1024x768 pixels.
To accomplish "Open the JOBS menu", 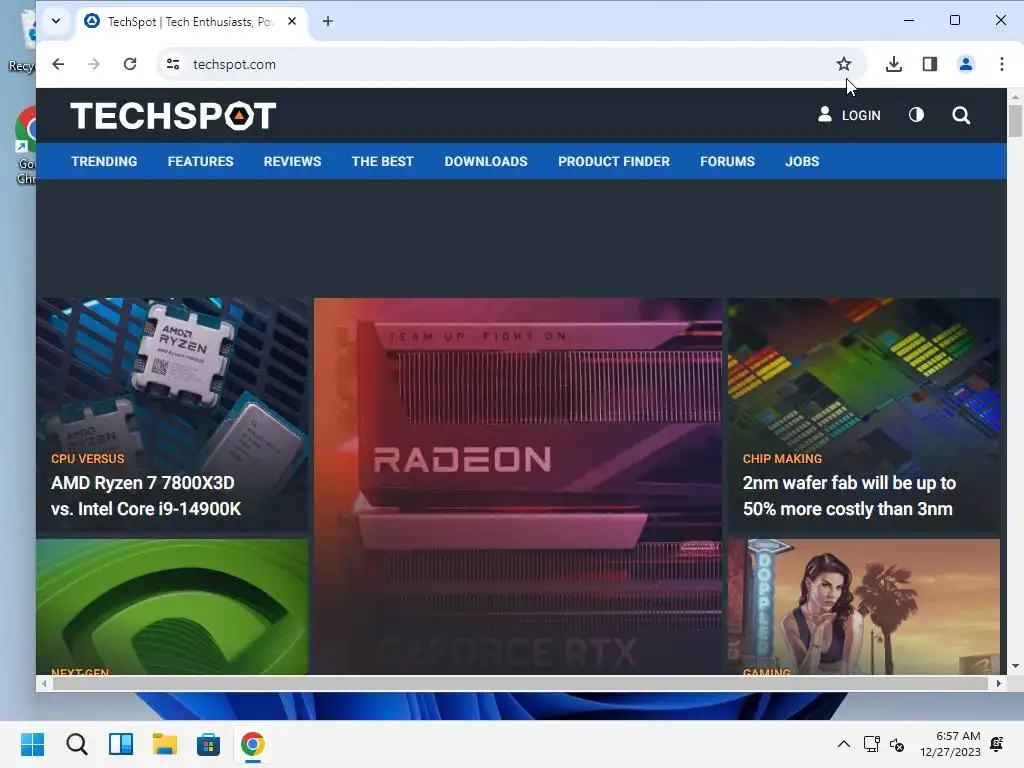I will [802, 161].
